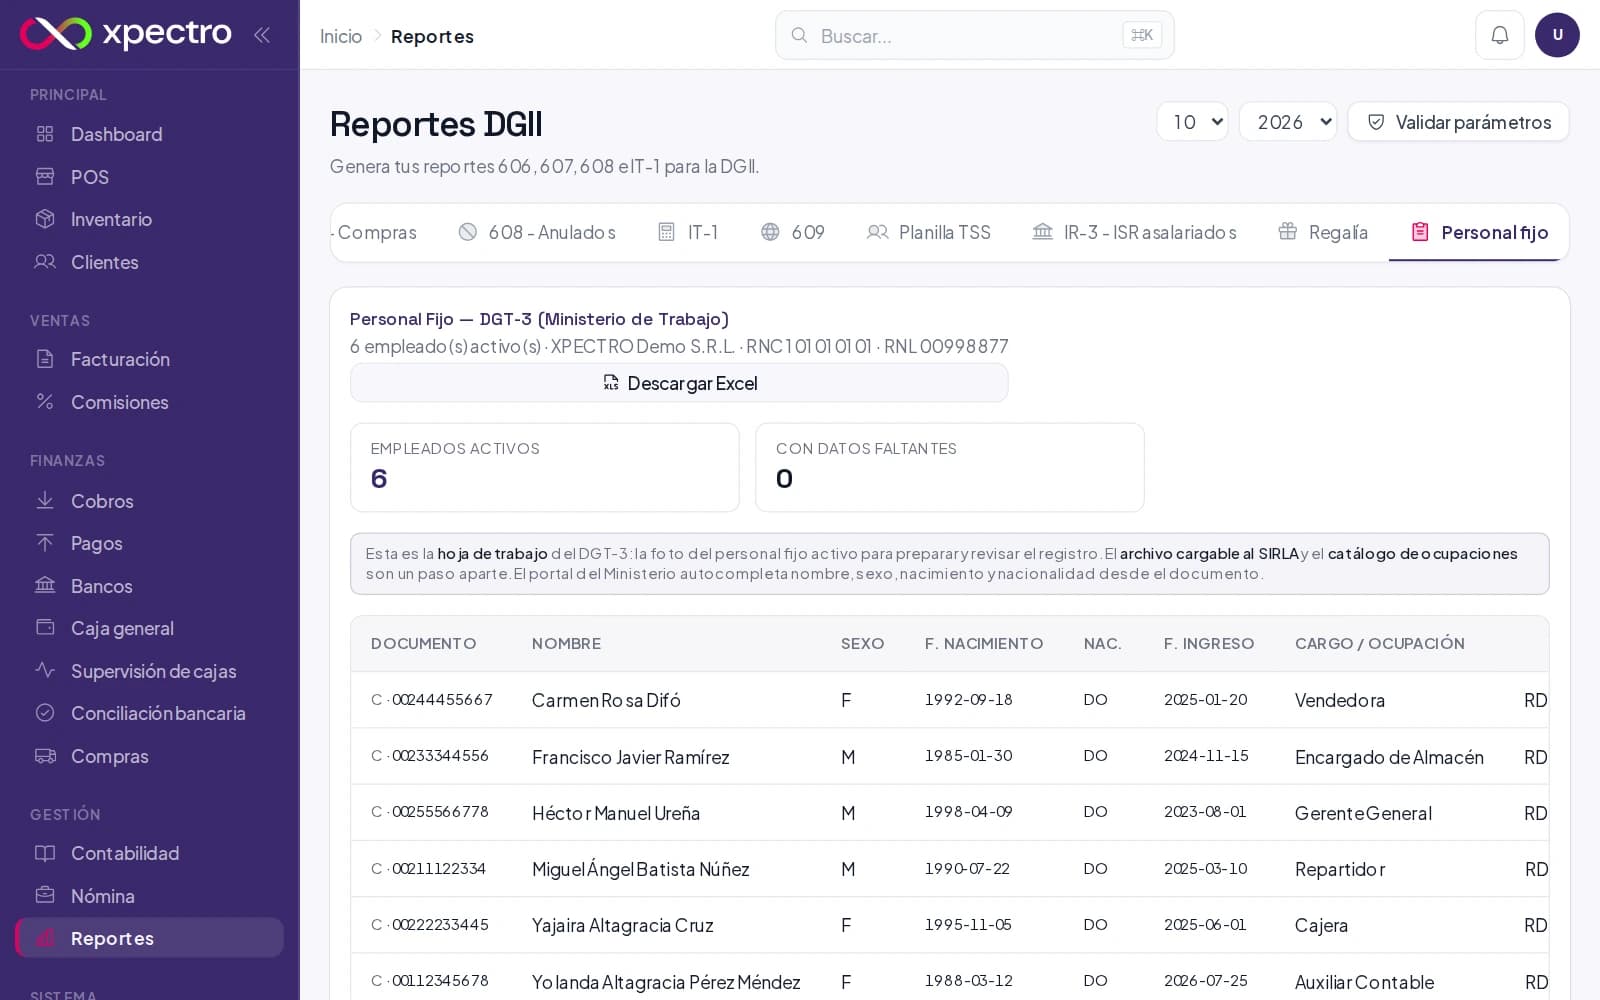The width and height of the screenshot is (1600, 1000).
Task: Select the Personal fijo tab
Action: 1479,232
